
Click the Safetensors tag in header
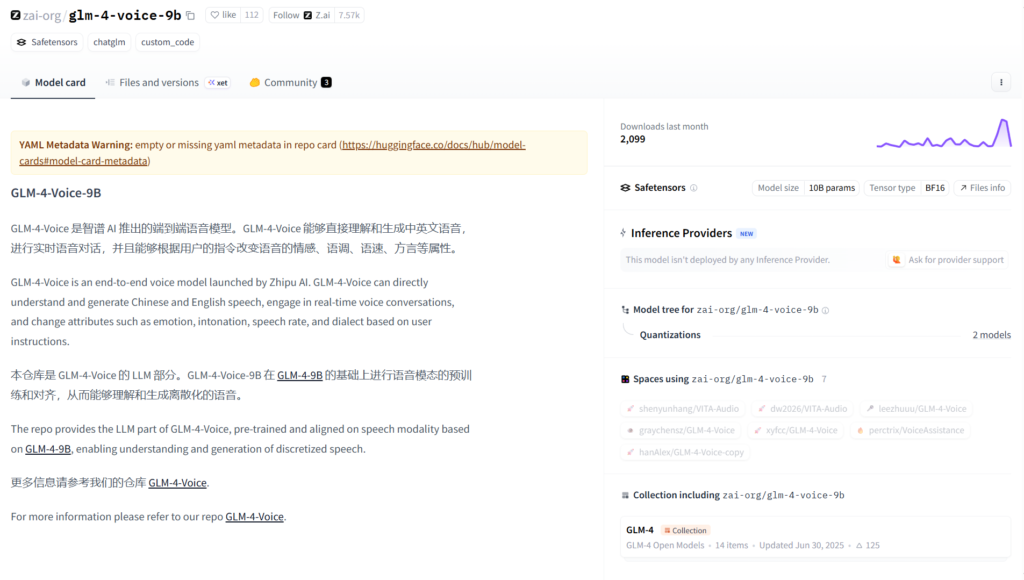point(47,42)
